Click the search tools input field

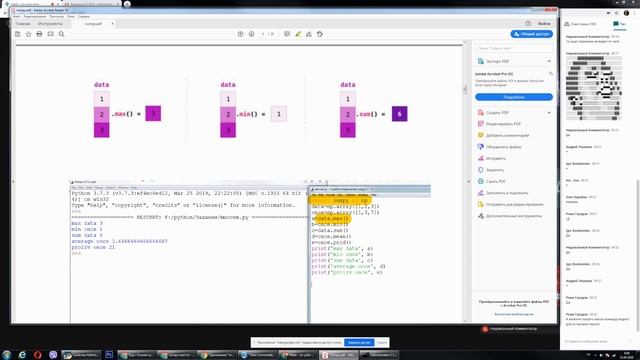[513, 48]
